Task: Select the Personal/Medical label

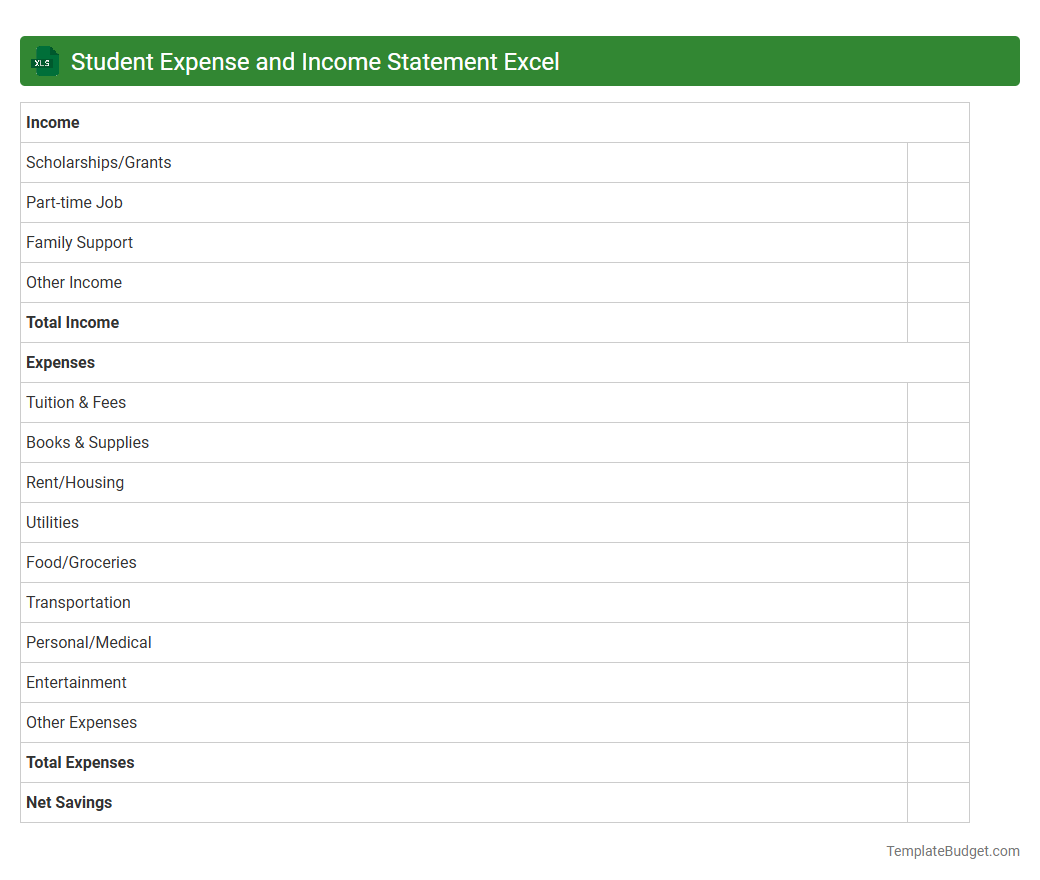Action: [x=88, y=642]
